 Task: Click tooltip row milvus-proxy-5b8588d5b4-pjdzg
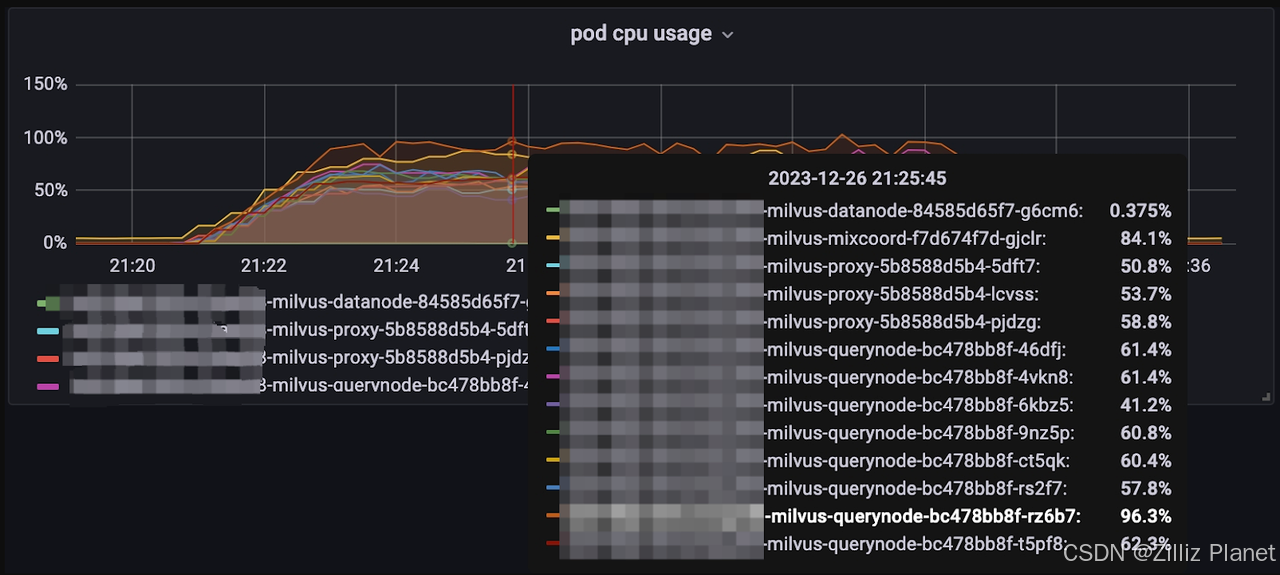click(x=859, y=322)
